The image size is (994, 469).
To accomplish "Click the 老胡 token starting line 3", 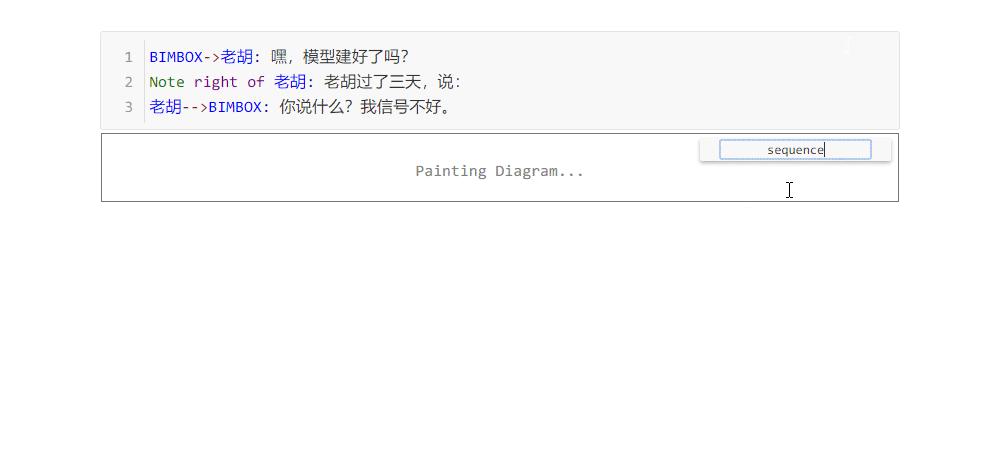I will tap(165, 107).
